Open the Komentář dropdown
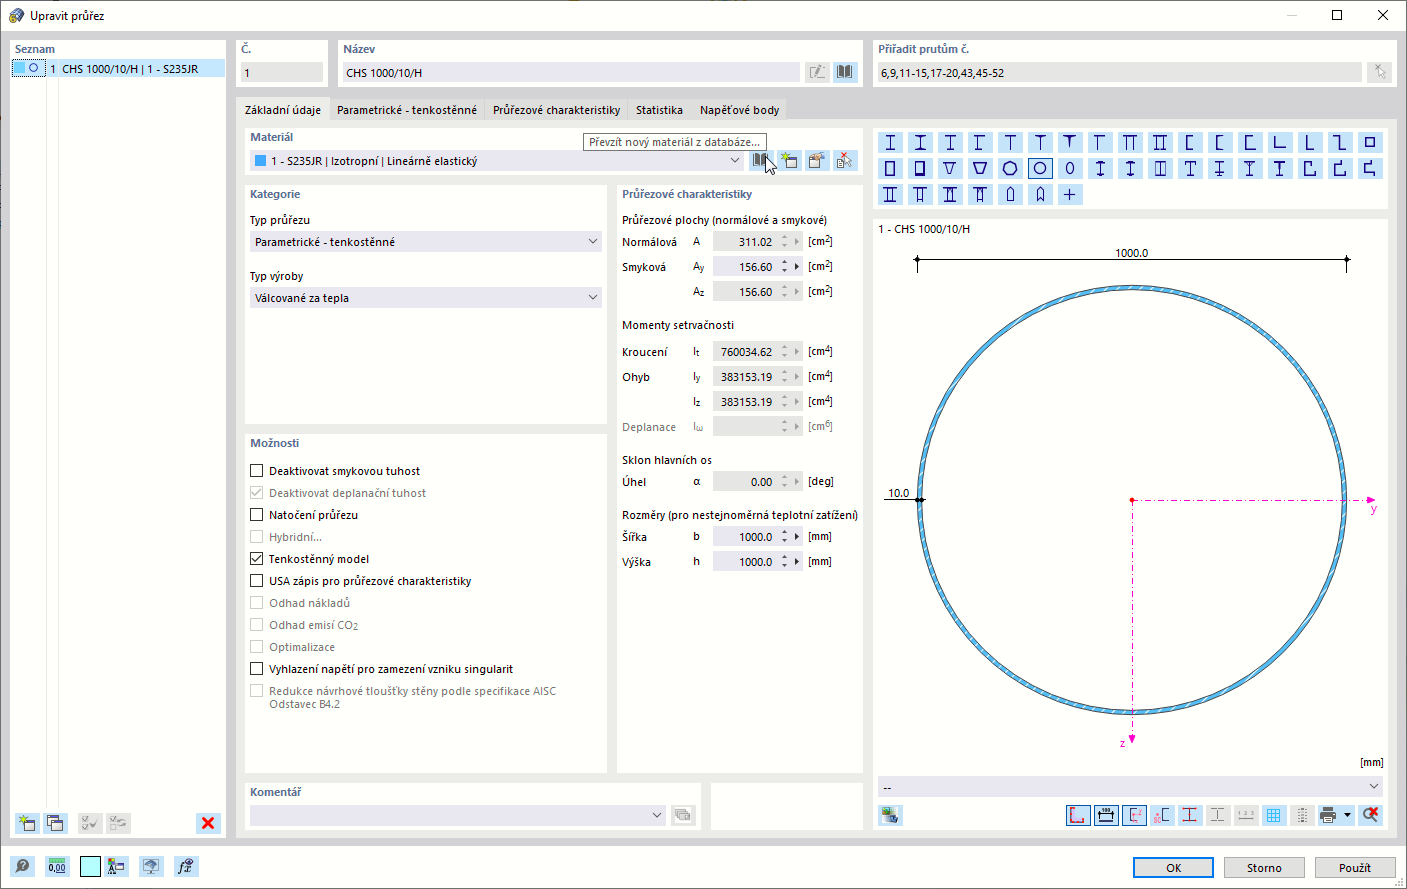 657,815
